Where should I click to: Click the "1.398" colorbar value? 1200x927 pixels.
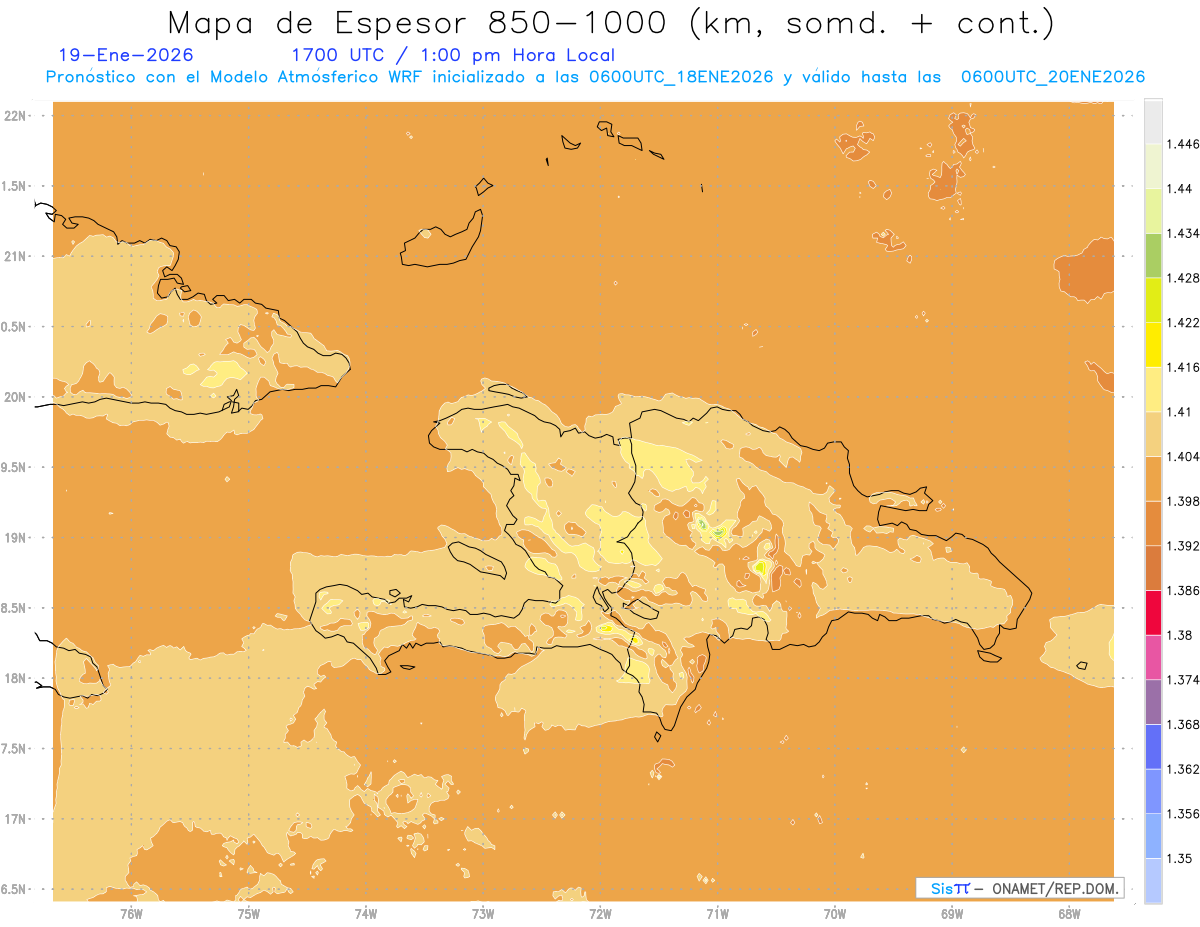(x=1182, y=501)
